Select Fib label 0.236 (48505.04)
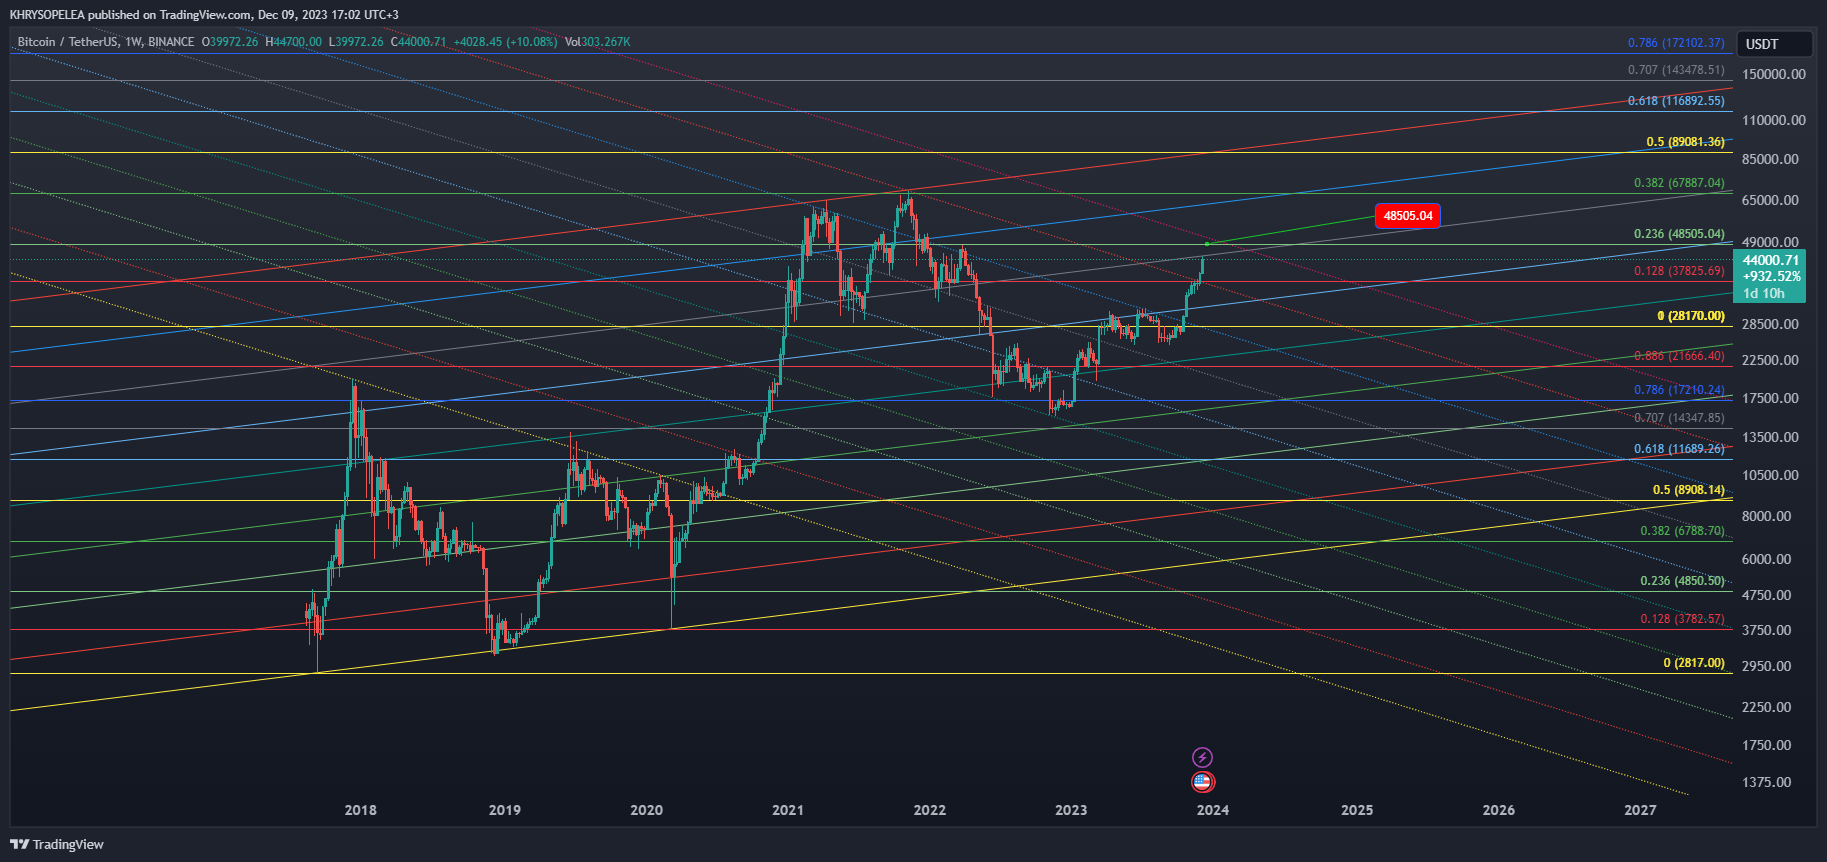 pos(1679,234)
